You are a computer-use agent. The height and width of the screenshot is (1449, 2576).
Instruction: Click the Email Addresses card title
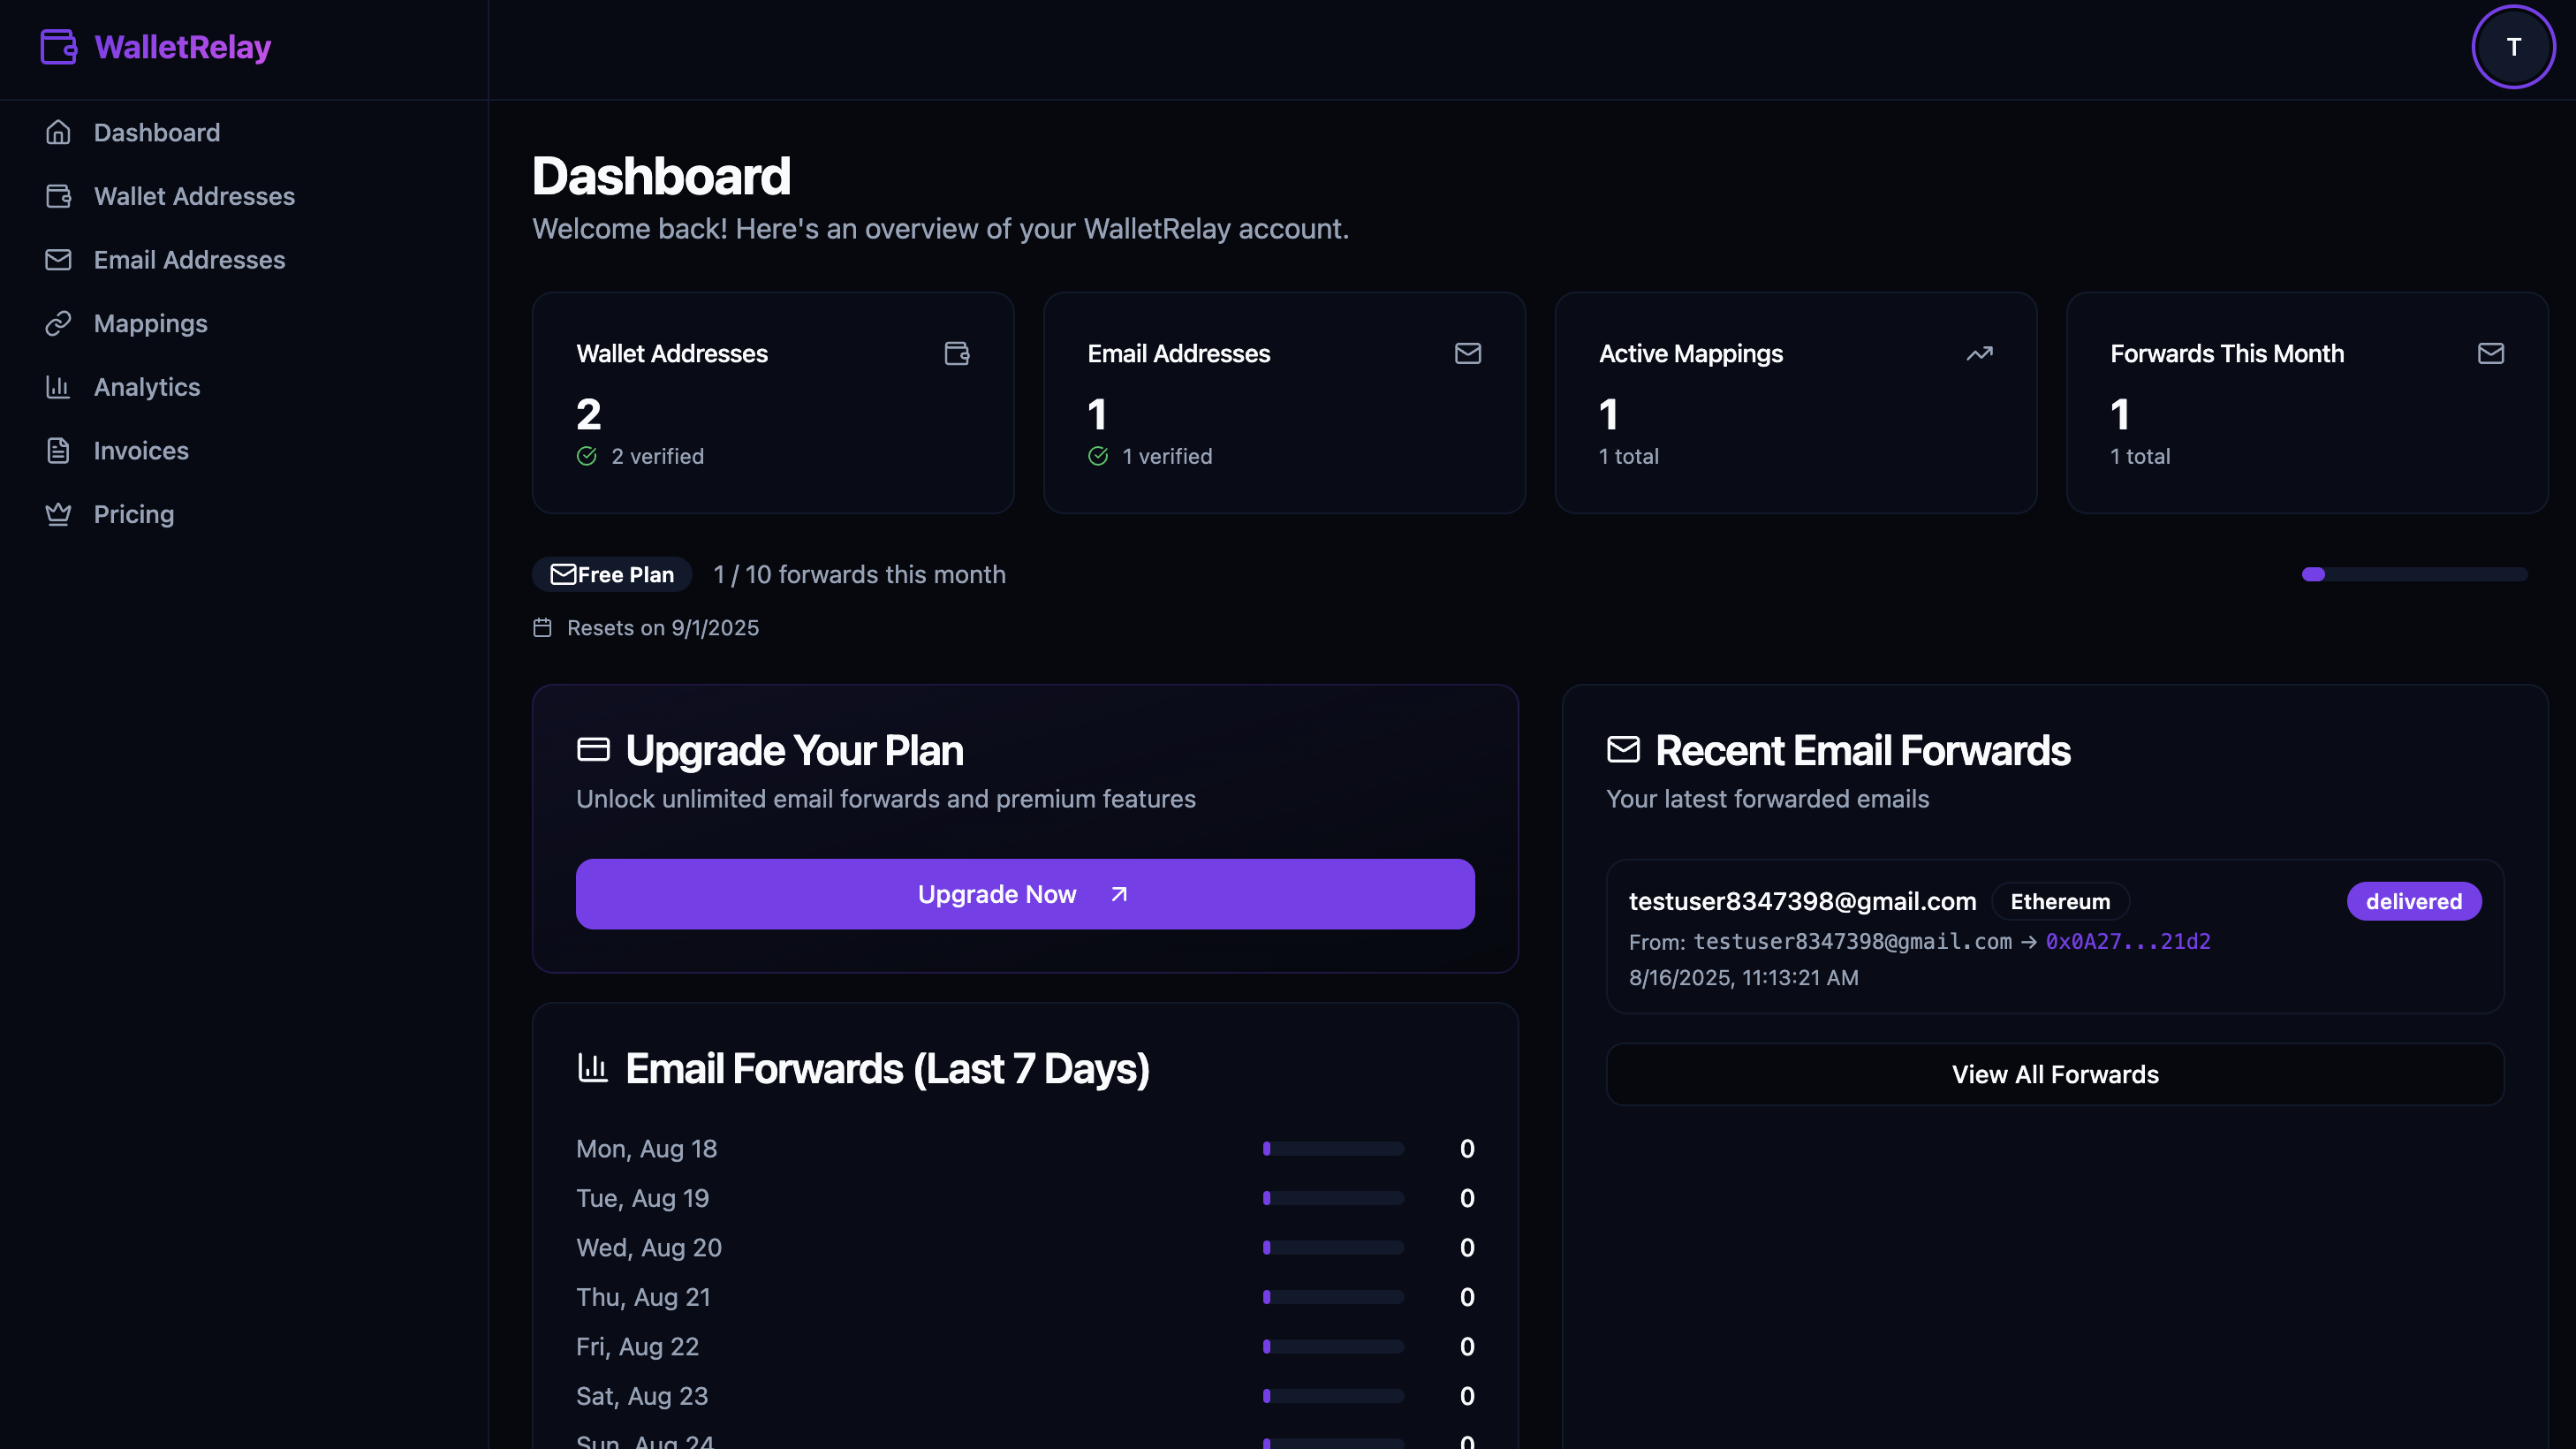[1178, 353]
